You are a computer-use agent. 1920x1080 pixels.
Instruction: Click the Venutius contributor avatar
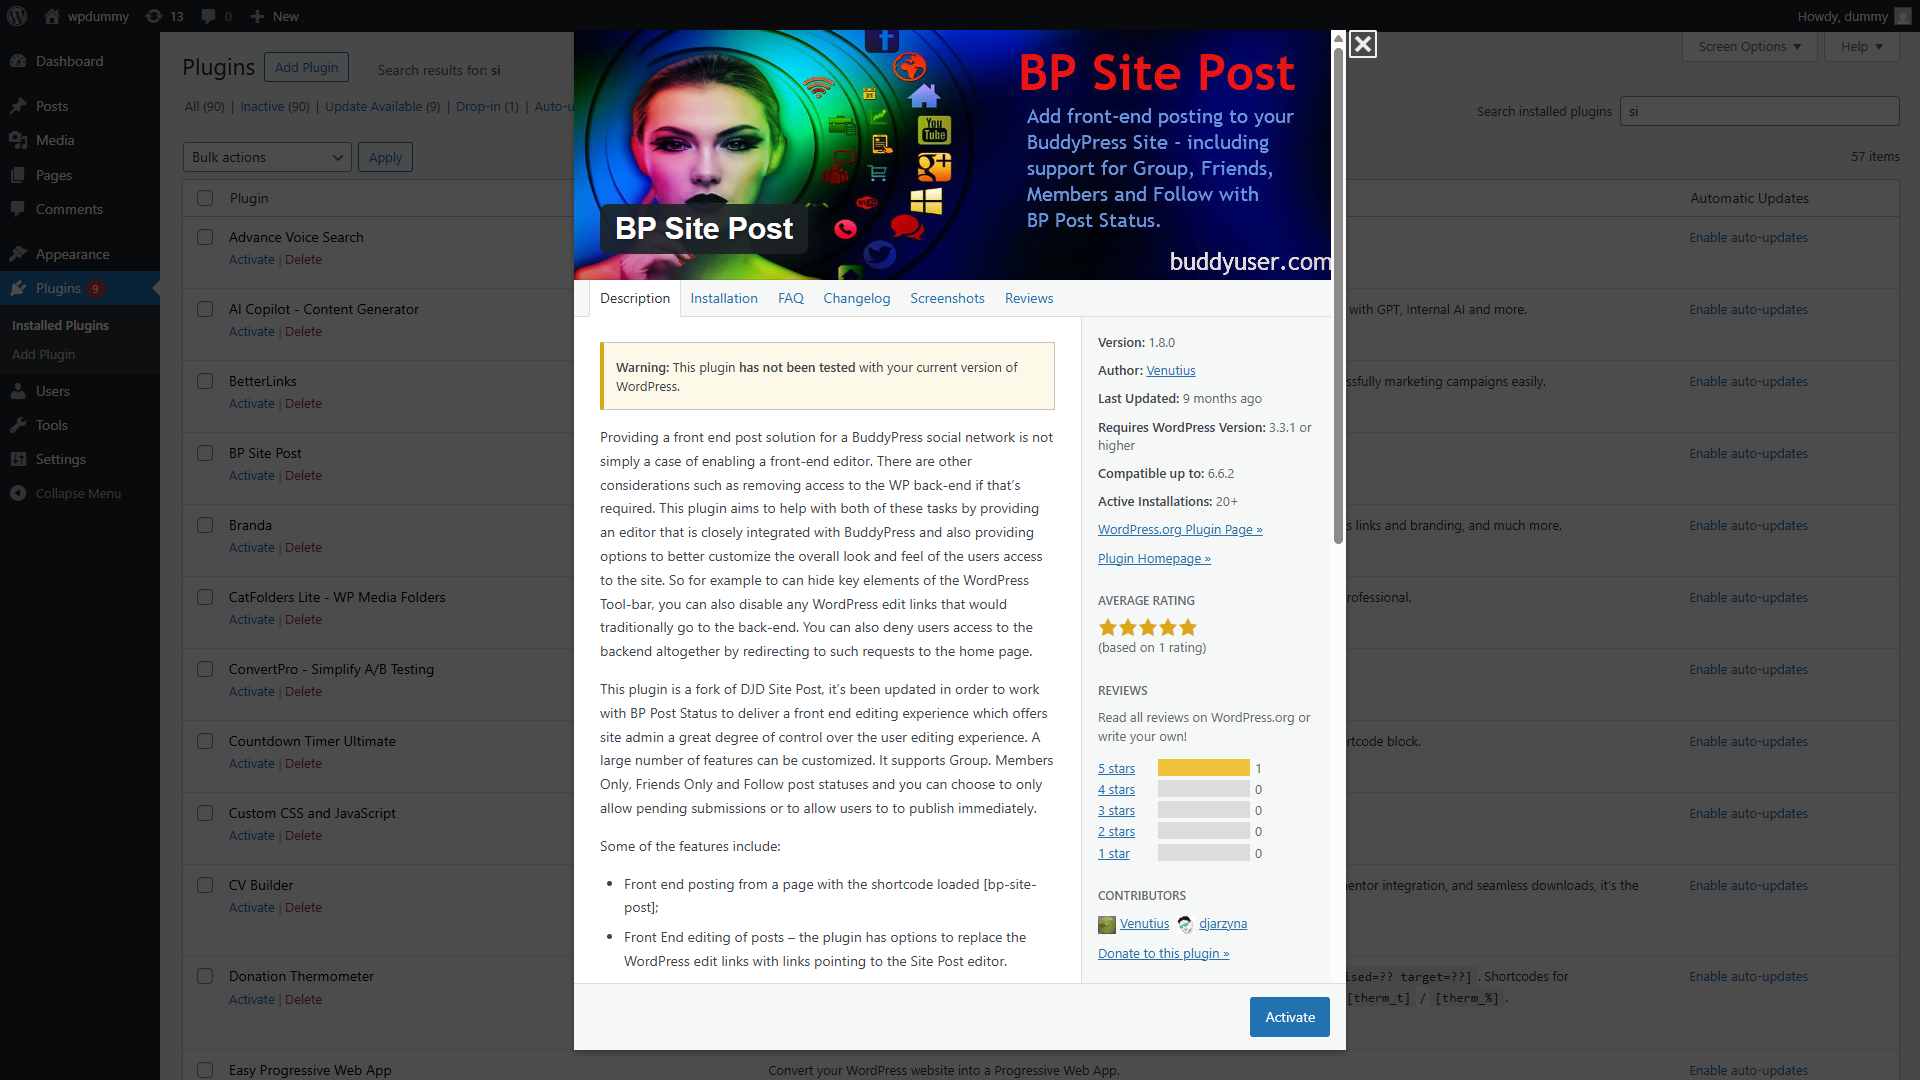click(1107, 925)
